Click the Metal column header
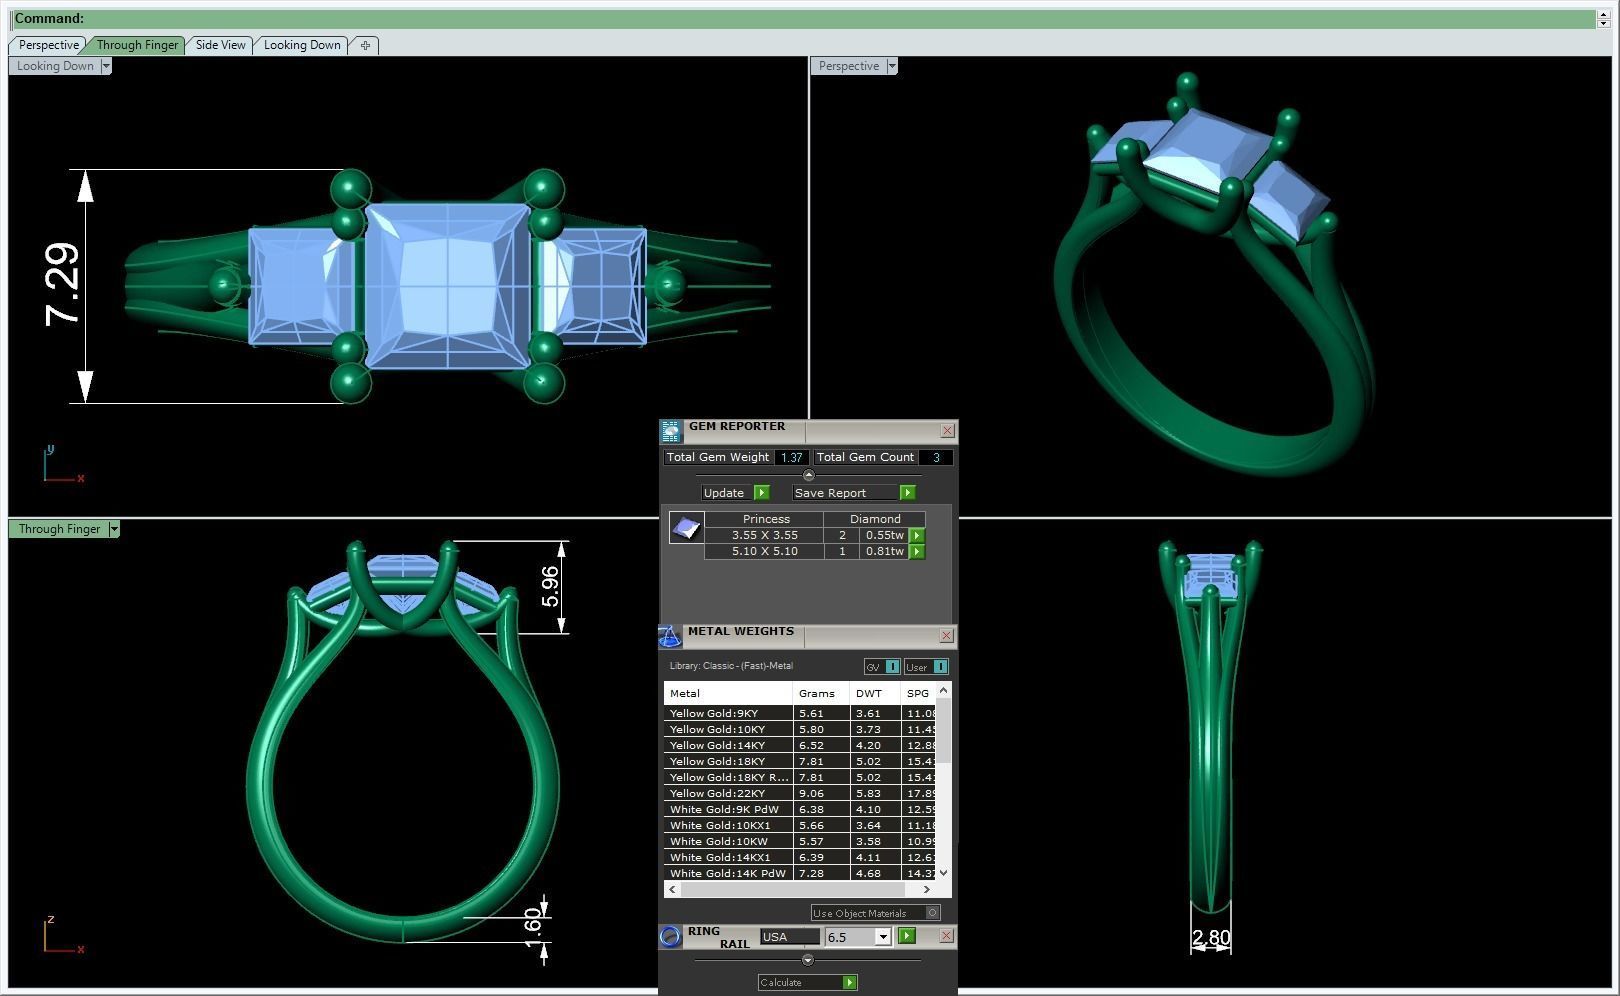Image resolution: width=1620 pixels, height=996 pixels. [x=728, y=693]
